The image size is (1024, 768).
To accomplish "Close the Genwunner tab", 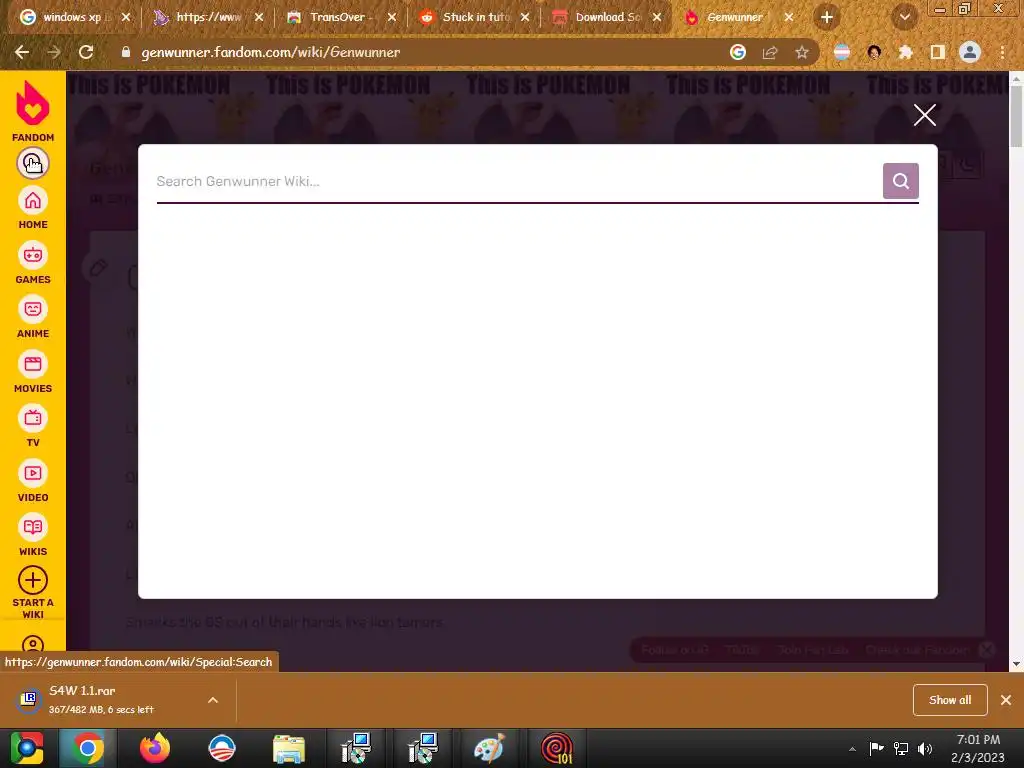I will (x=789, y=18).
